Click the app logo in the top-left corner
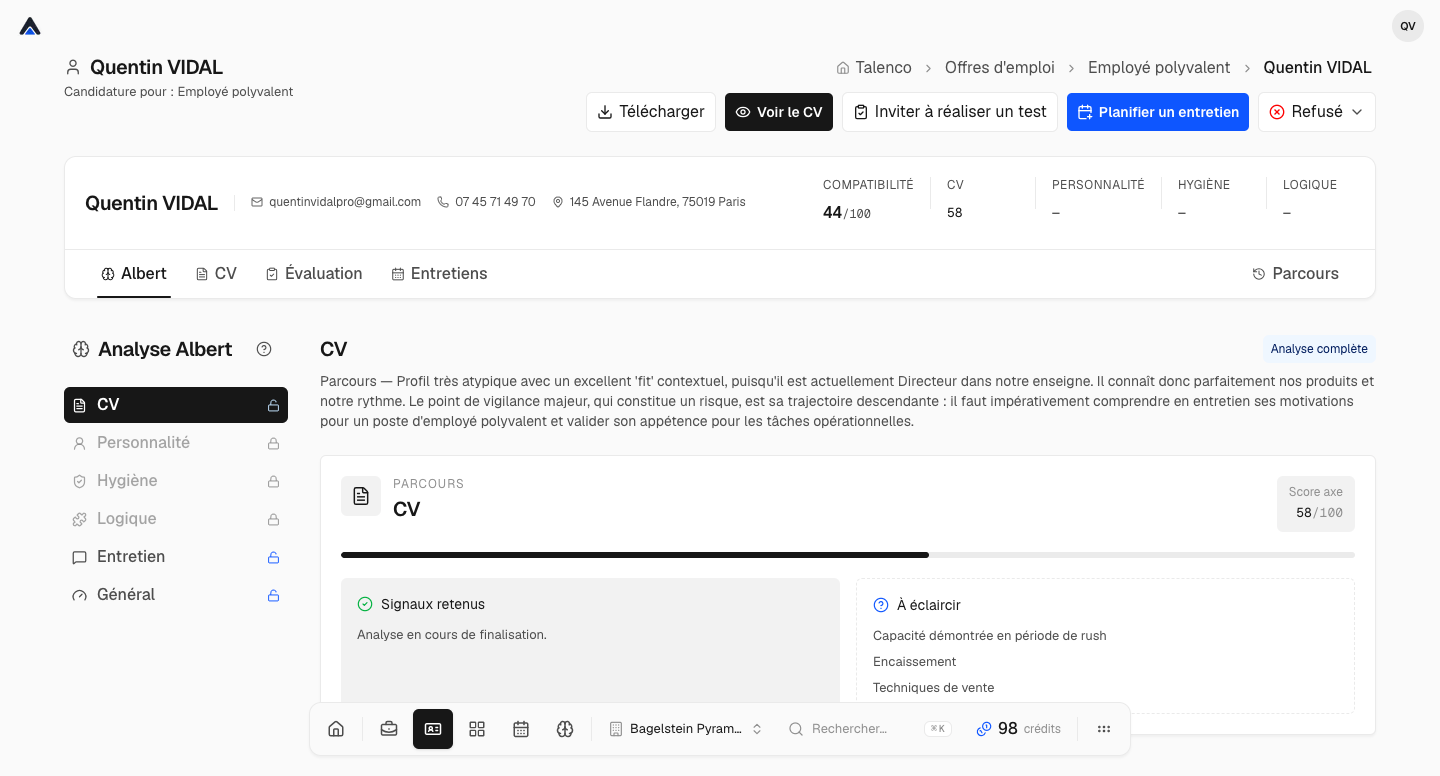This screenshot has width=1440, height=776. [x=30, y=26]
